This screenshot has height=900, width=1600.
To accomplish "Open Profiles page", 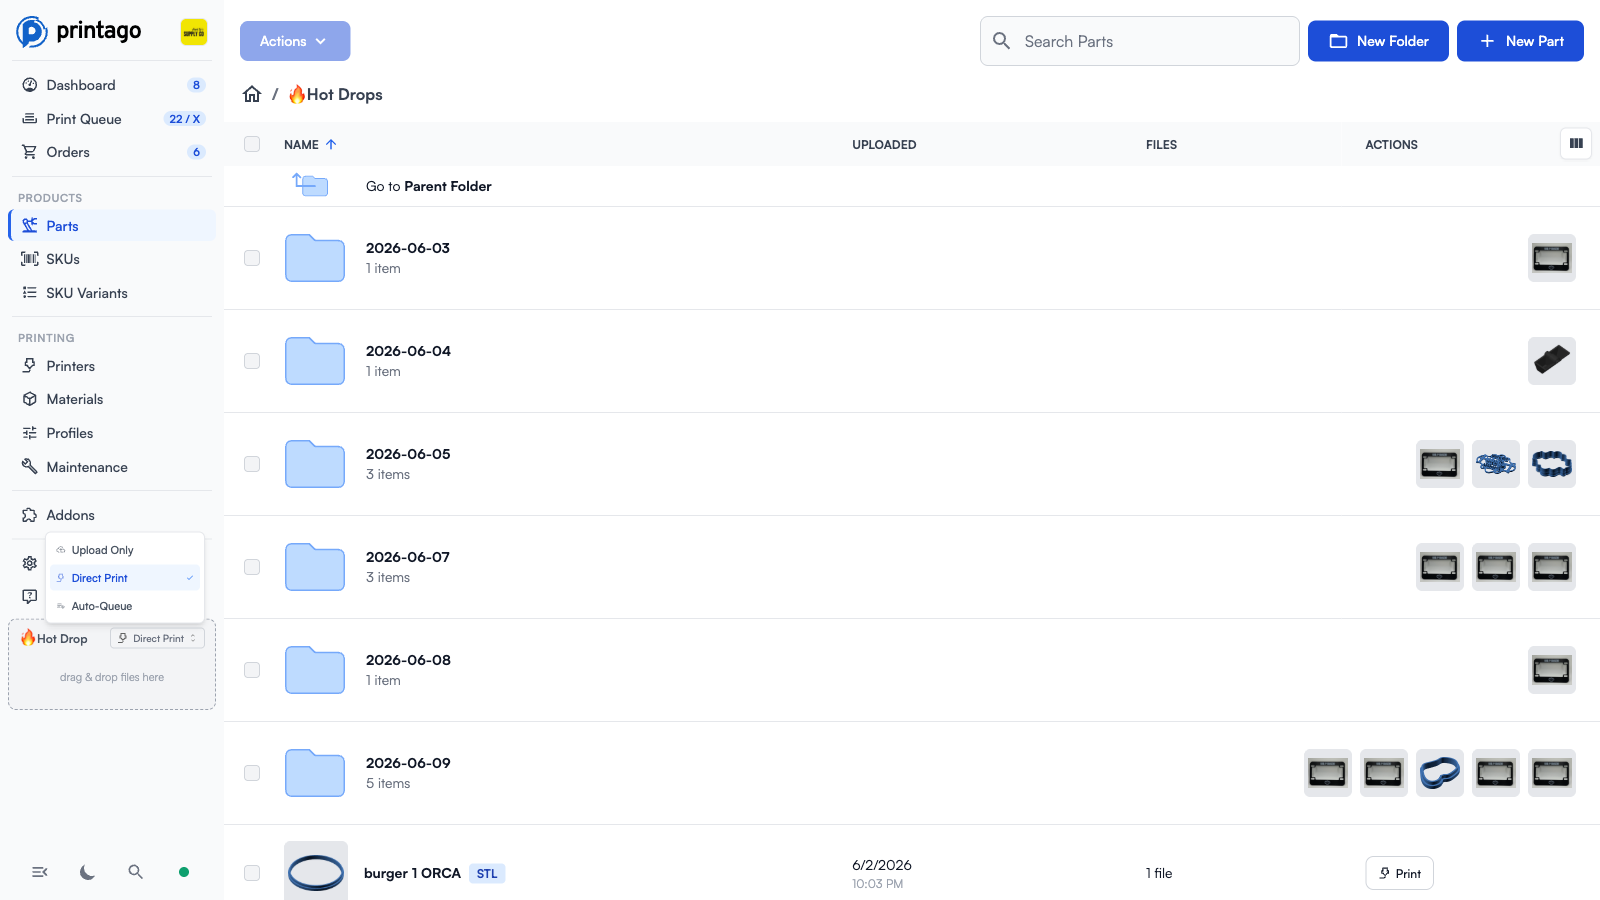I will (112, 433).
